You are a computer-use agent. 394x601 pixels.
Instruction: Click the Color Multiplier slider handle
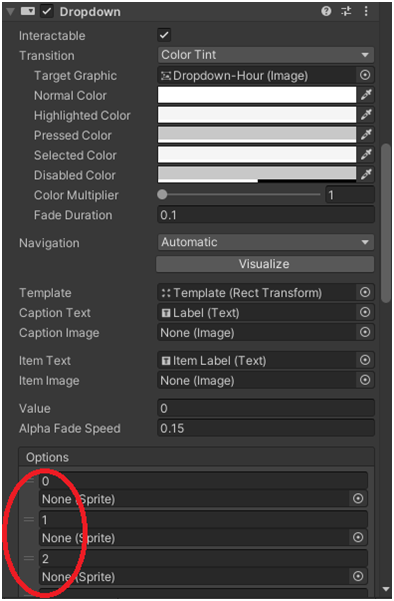pos(162,195)
